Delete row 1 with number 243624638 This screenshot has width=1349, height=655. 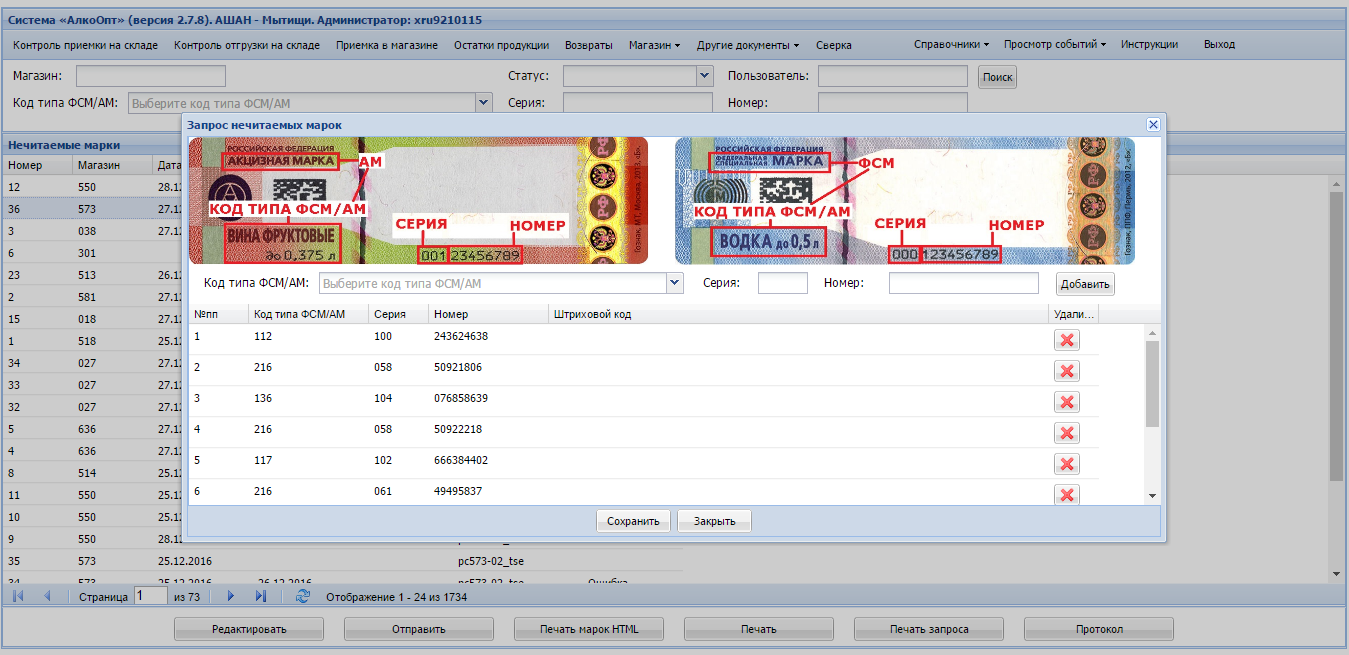[x=1066, y=340]
